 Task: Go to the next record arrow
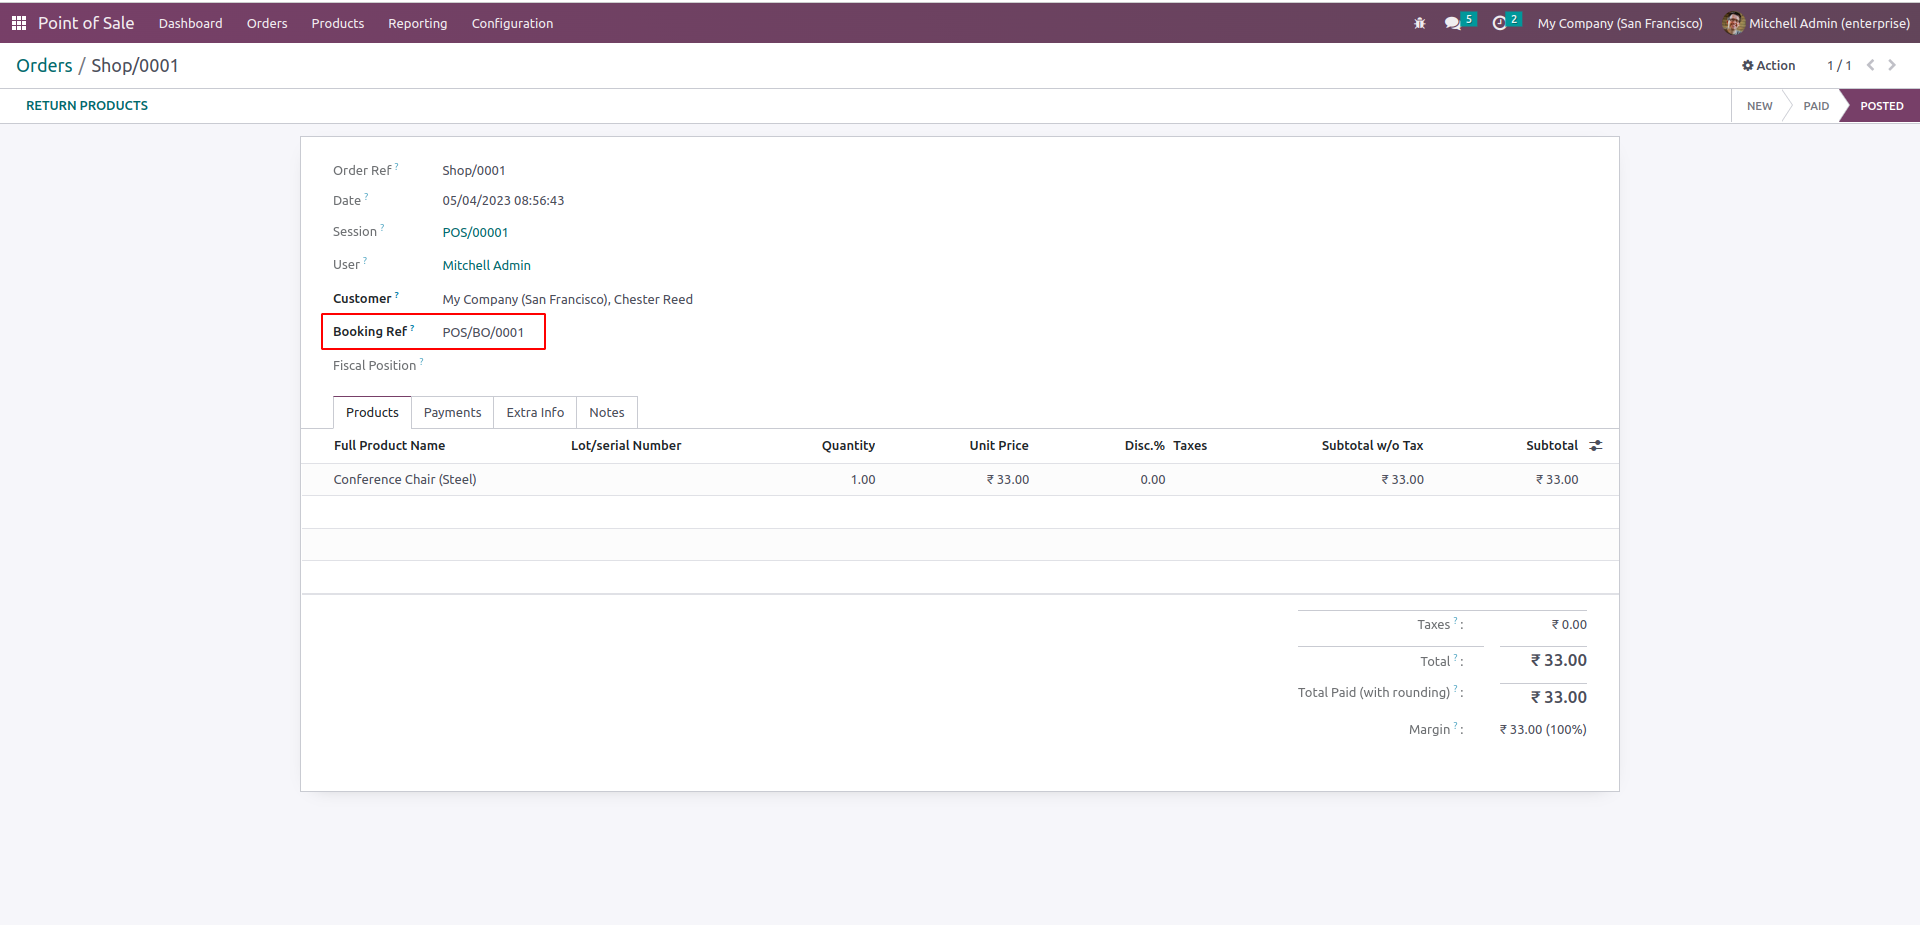click(1892, 65)
